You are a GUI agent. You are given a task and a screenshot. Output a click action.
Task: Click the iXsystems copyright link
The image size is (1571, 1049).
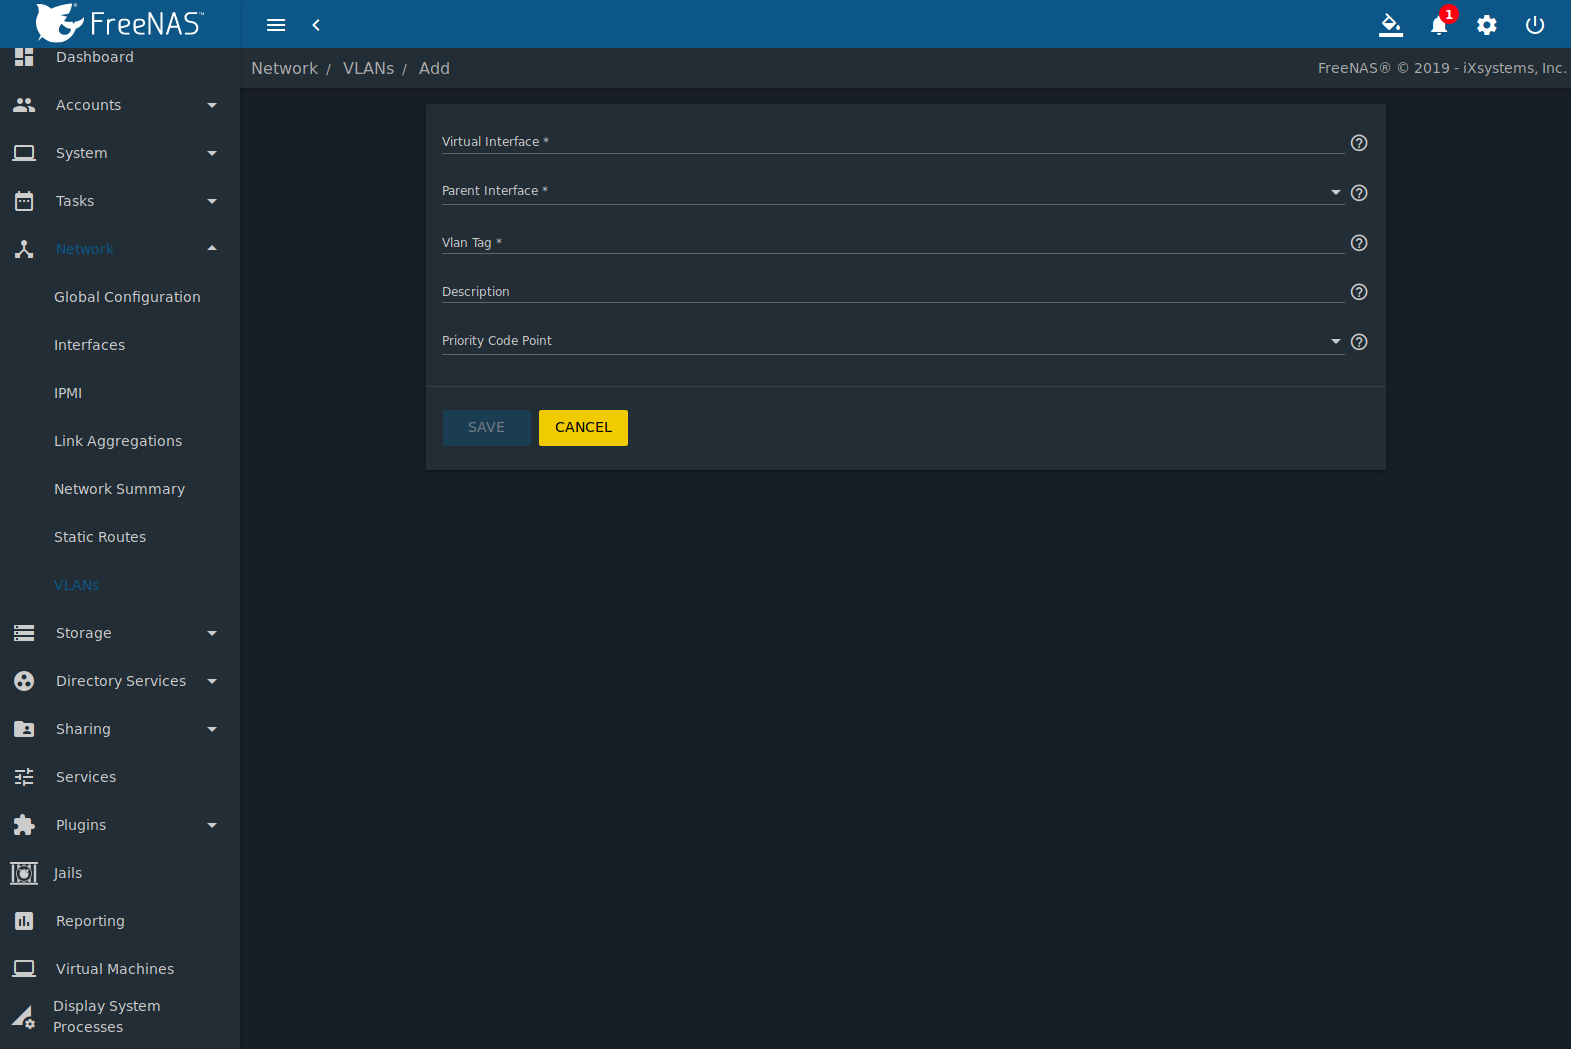pos(1442,68)
